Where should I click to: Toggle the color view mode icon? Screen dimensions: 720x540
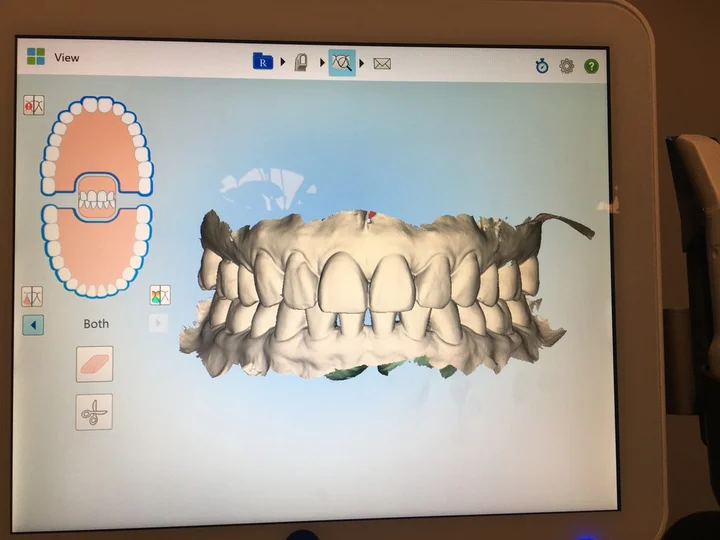pyautogui.click(x=160, y=295)
